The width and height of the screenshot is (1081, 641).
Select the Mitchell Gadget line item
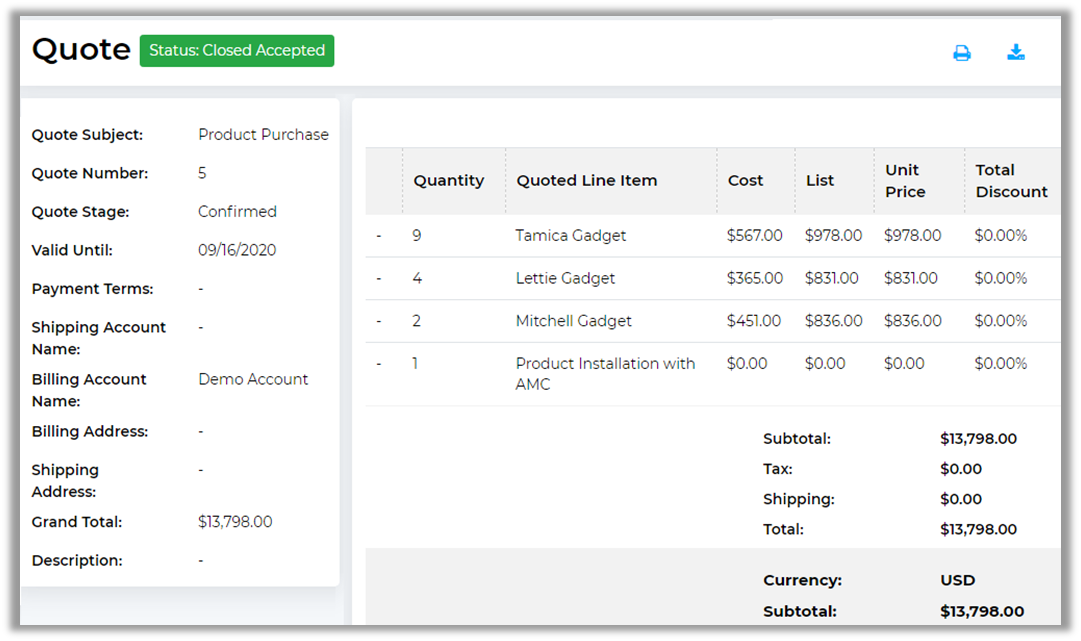coord(573,321)
